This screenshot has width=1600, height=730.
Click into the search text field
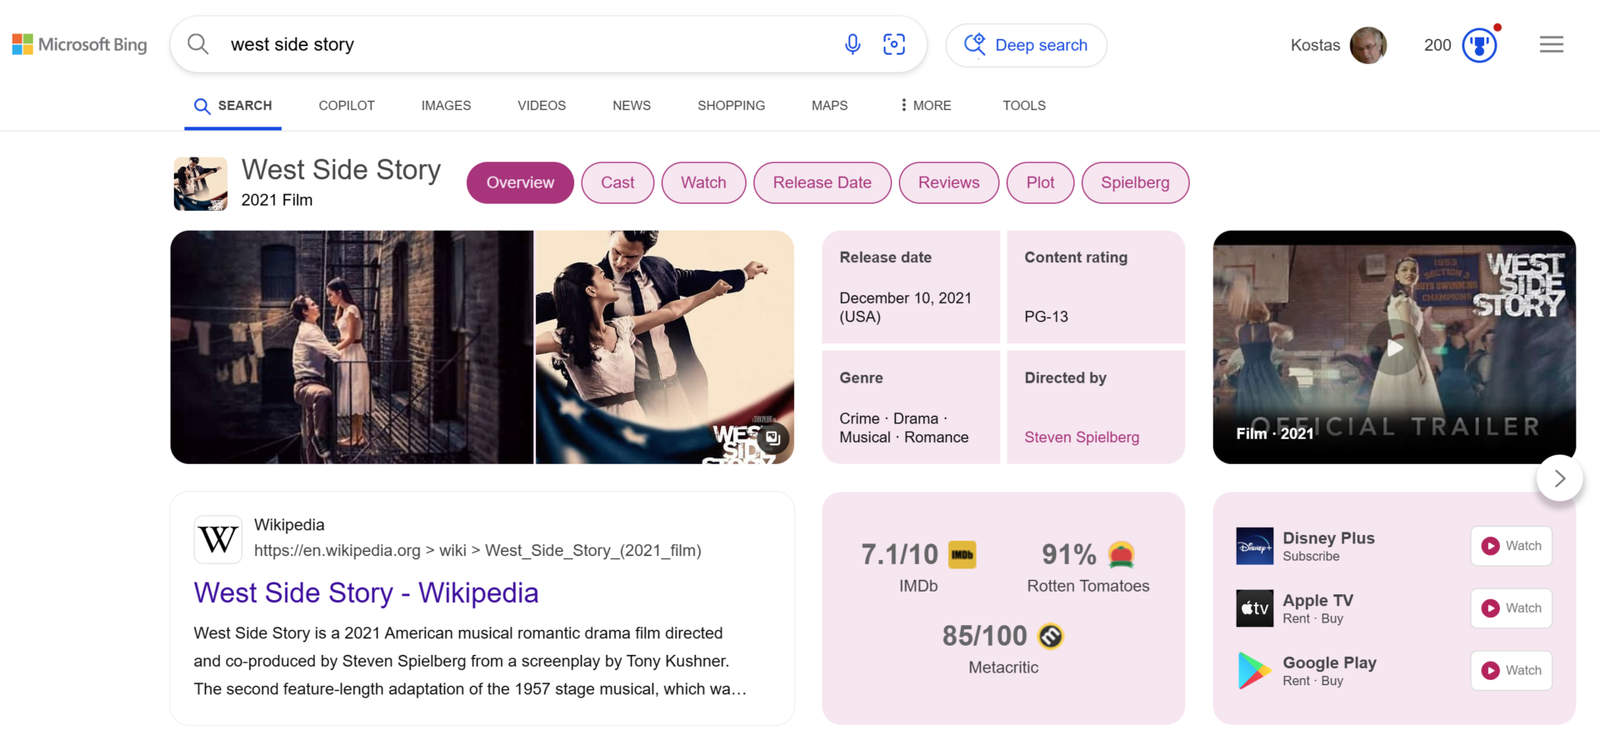[520, 45]
